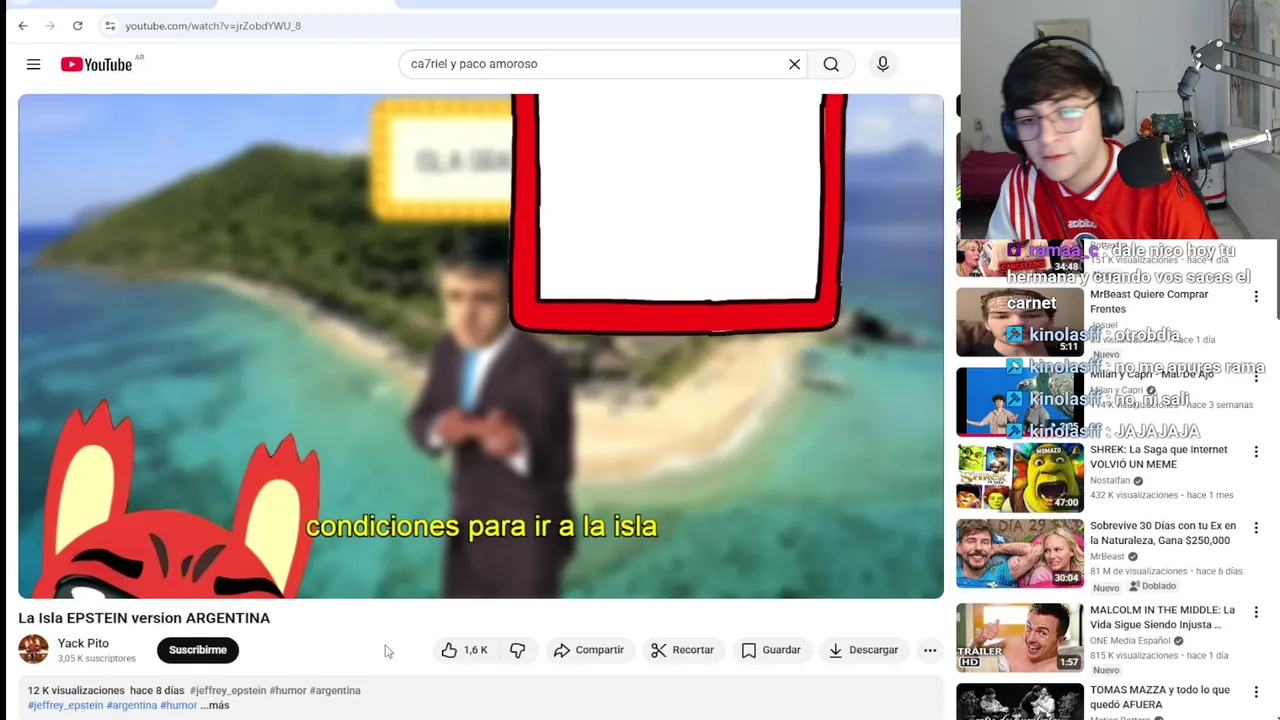Reload the page with the refresh icon
Image resolution: width=1280 pixels, height=720 pixels.
(78, 26)
